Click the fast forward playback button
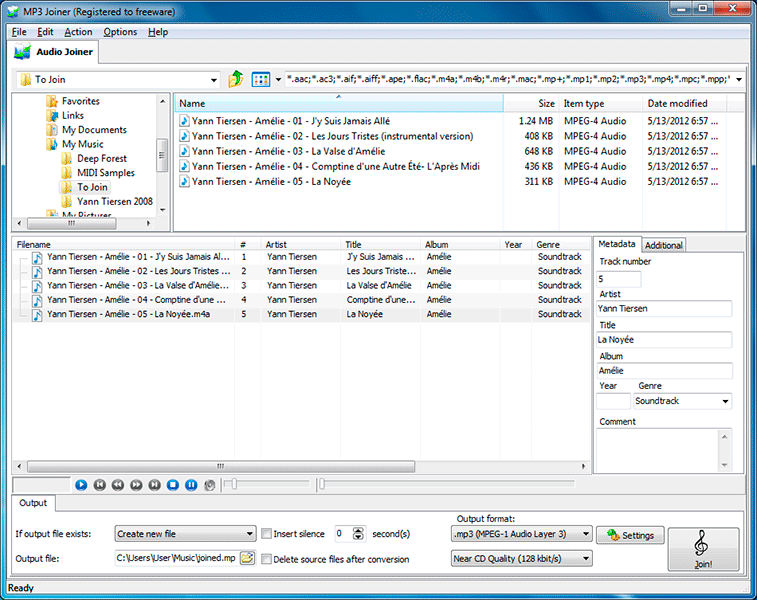Screen dimensions: 757x600 136,485
